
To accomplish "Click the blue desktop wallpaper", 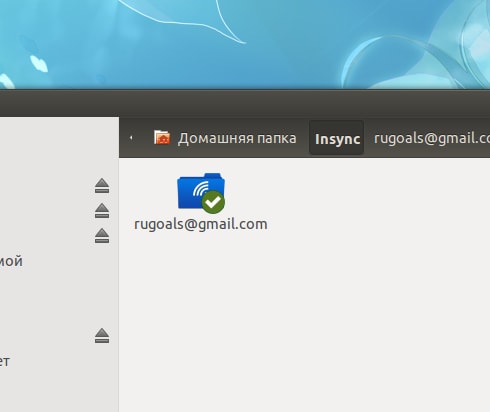I will [x=245, y=43].
